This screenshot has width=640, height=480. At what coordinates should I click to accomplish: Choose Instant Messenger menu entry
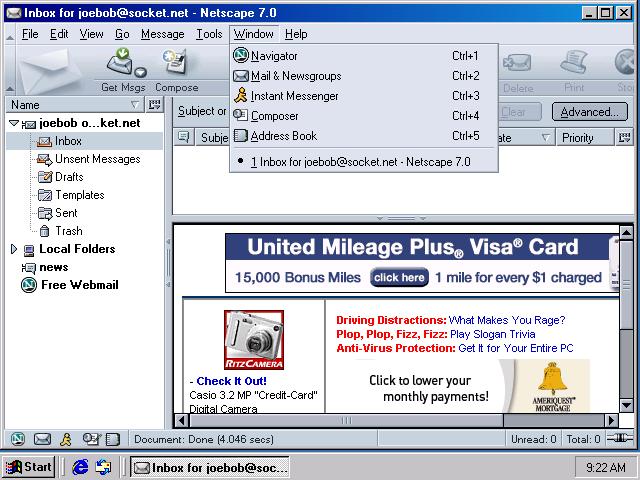point(364,96)
